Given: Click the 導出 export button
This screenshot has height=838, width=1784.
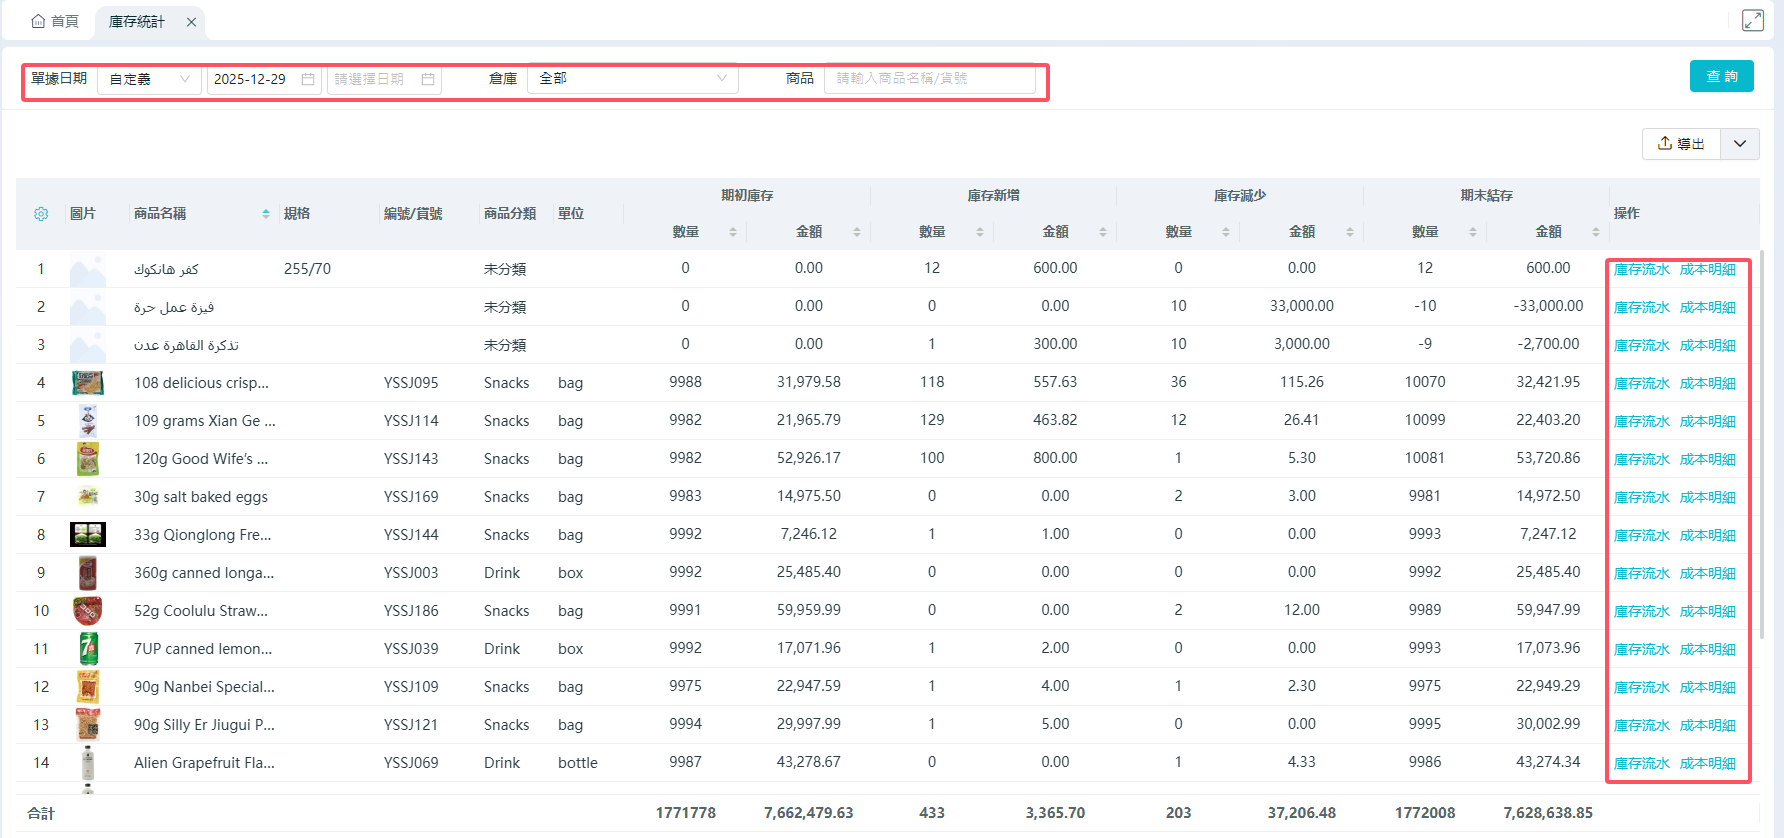Looking at the screenshot, I should click(1681, 144).
